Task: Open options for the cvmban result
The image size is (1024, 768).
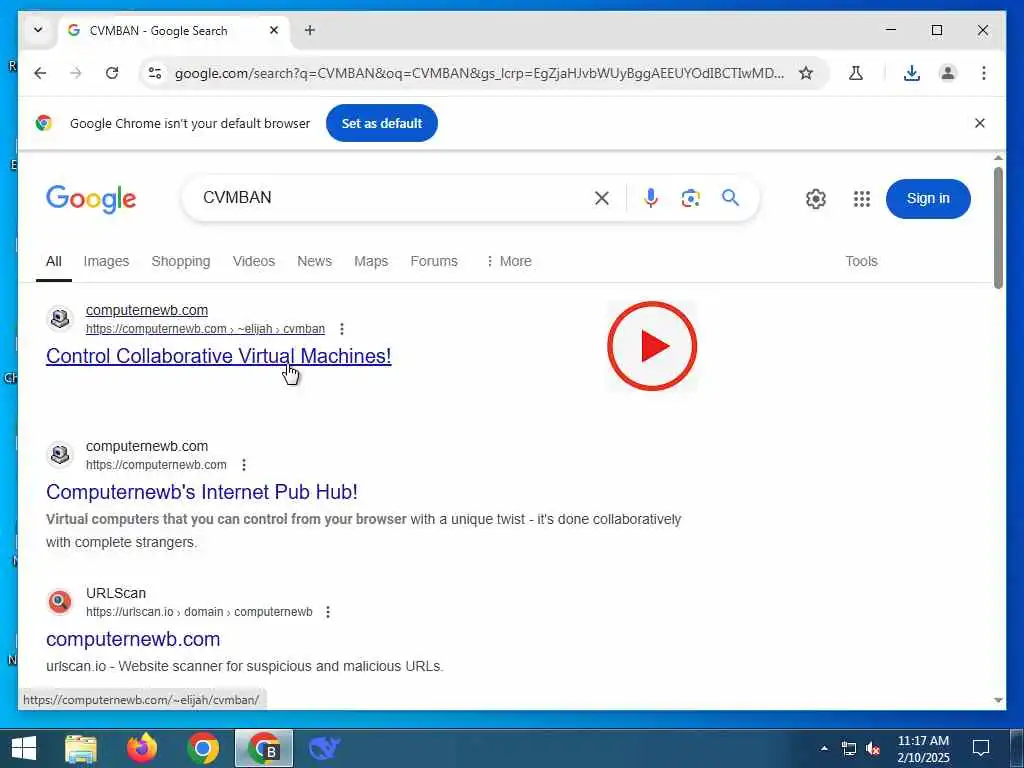Action: (342, 329)
